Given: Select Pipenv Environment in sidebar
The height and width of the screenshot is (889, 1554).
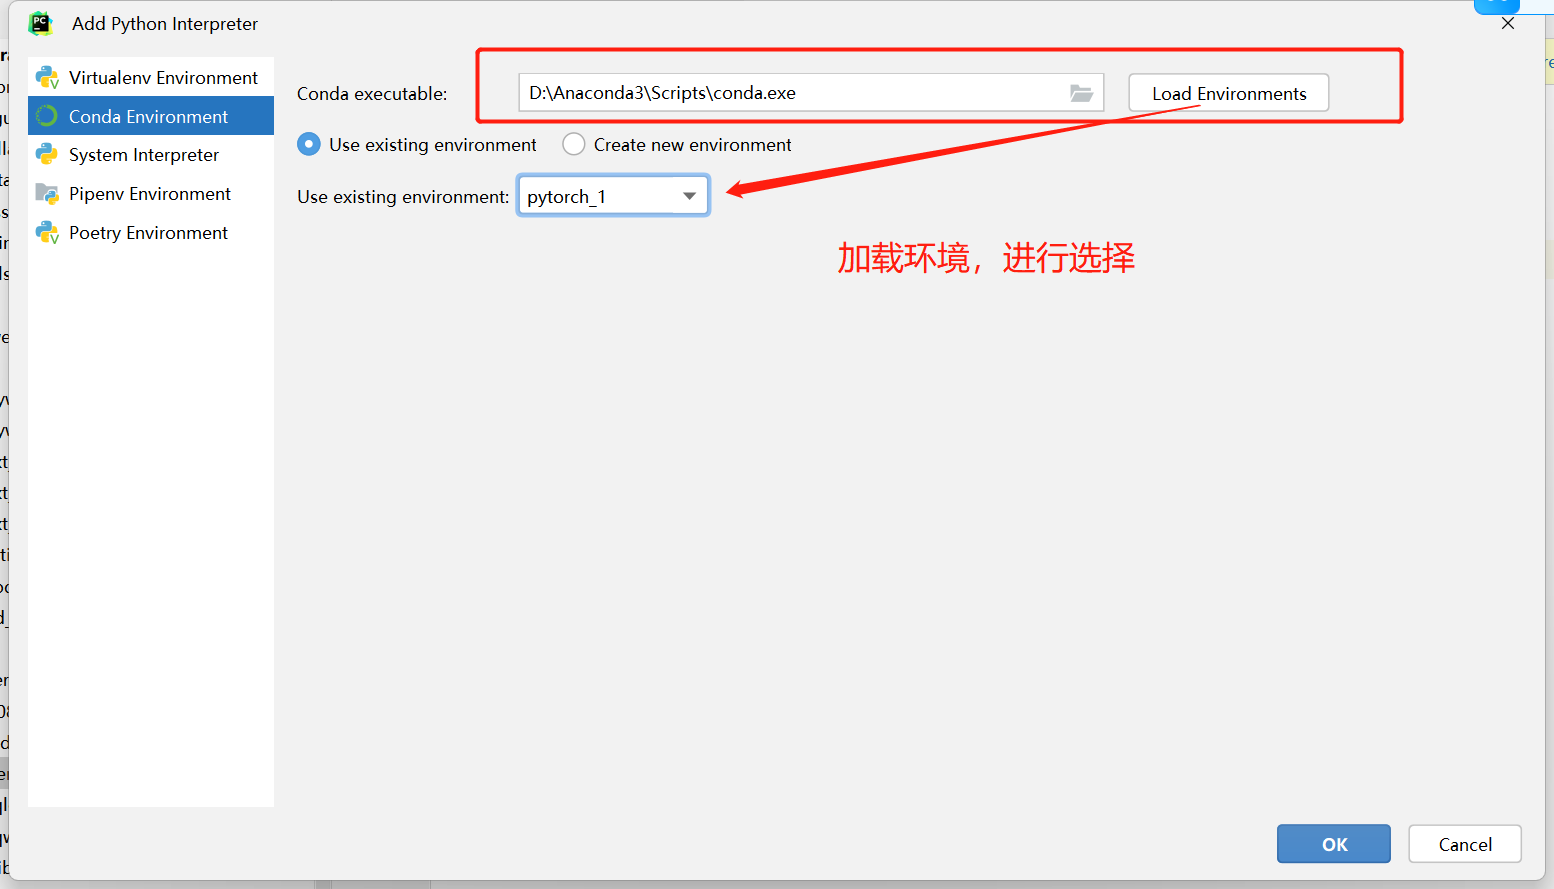Looking at the screenshot, I should 151,194.
